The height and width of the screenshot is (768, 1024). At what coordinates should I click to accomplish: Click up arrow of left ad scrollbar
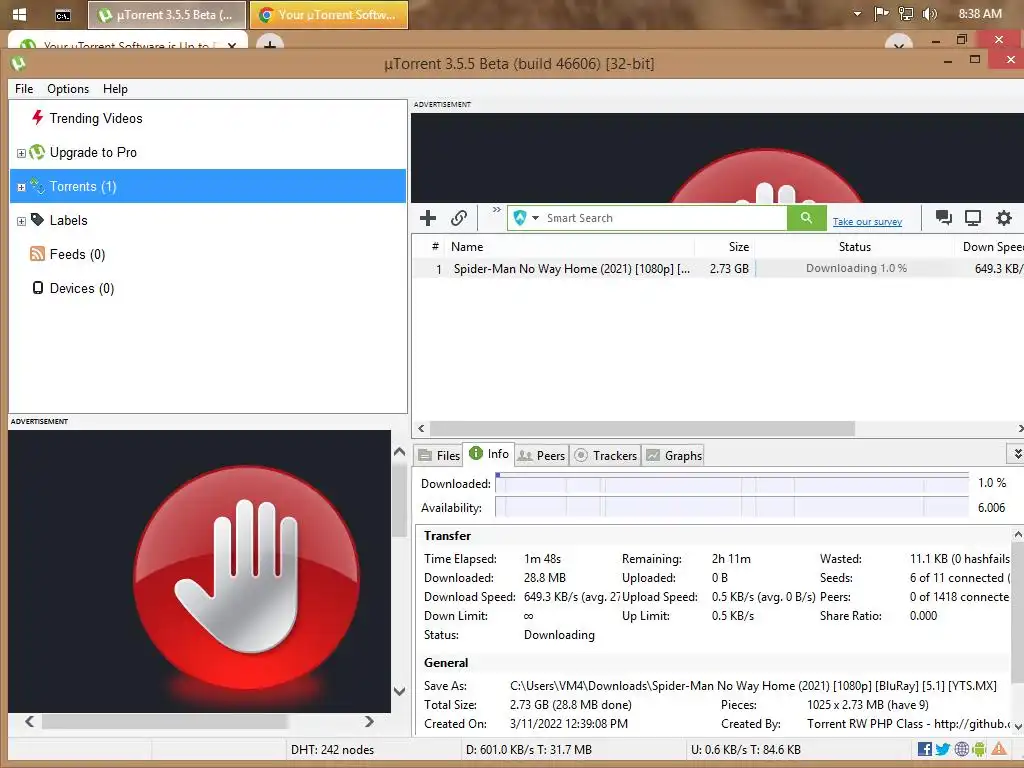pos(400,452)
